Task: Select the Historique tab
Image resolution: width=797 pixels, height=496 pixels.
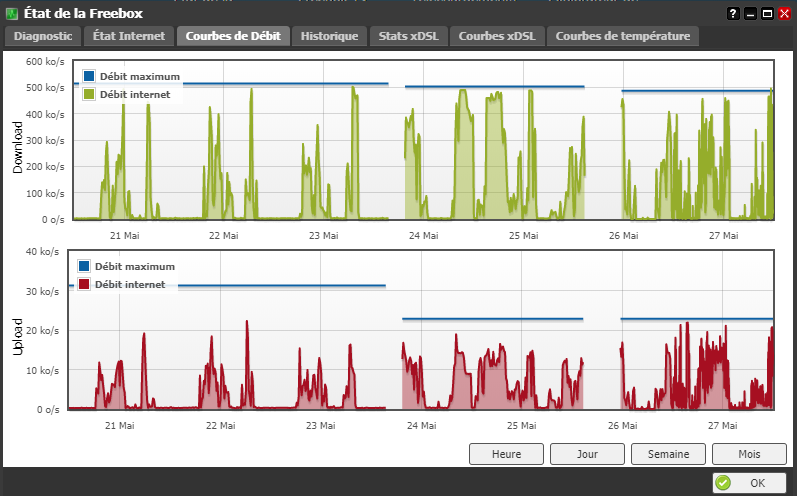Action: [x=329, y=36]
